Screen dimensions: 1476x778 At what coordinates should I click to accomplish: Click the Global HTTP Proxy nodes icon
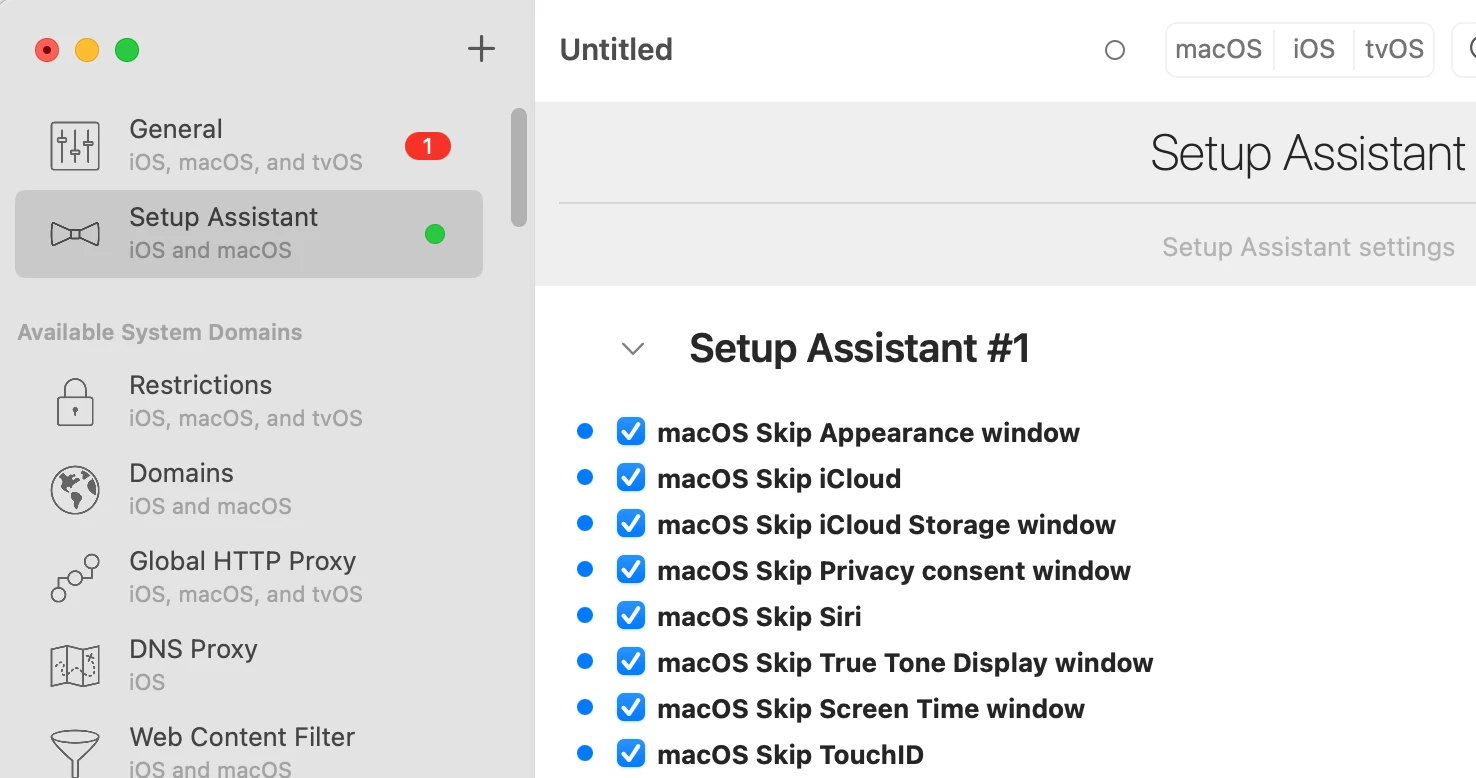click(75, 578)
